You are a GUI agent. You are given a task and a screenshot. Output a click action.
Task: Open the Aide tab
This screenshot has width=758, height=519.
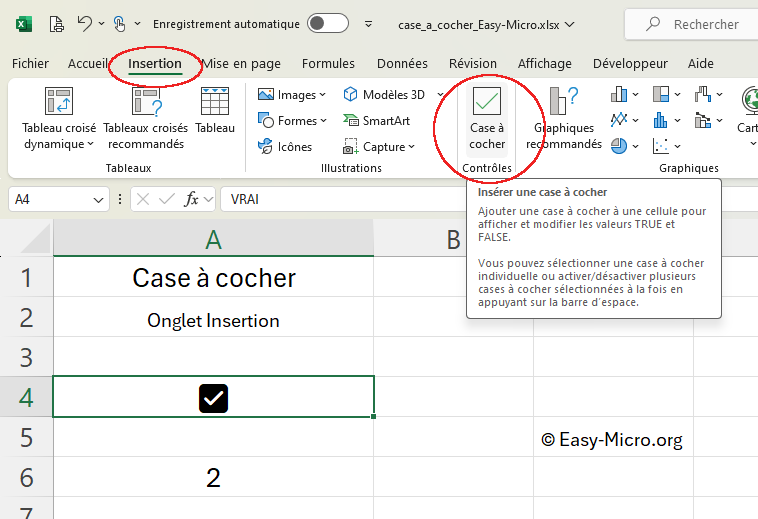click(700, 63)
